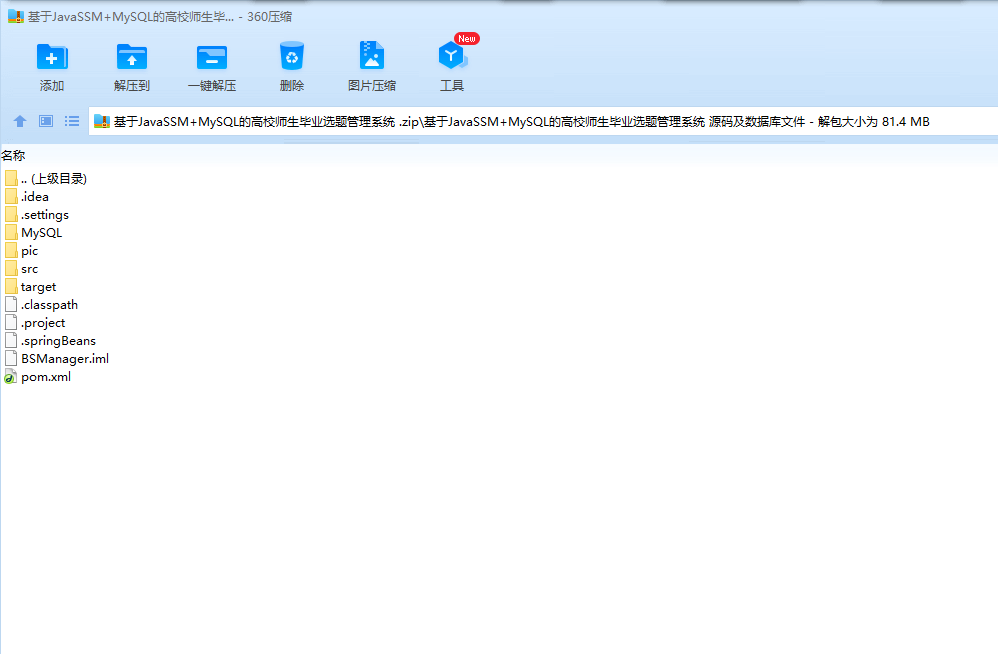The height and width of the screenshot is (654, 998).
Task: Click the archive path address field
Action: point(543,121)
